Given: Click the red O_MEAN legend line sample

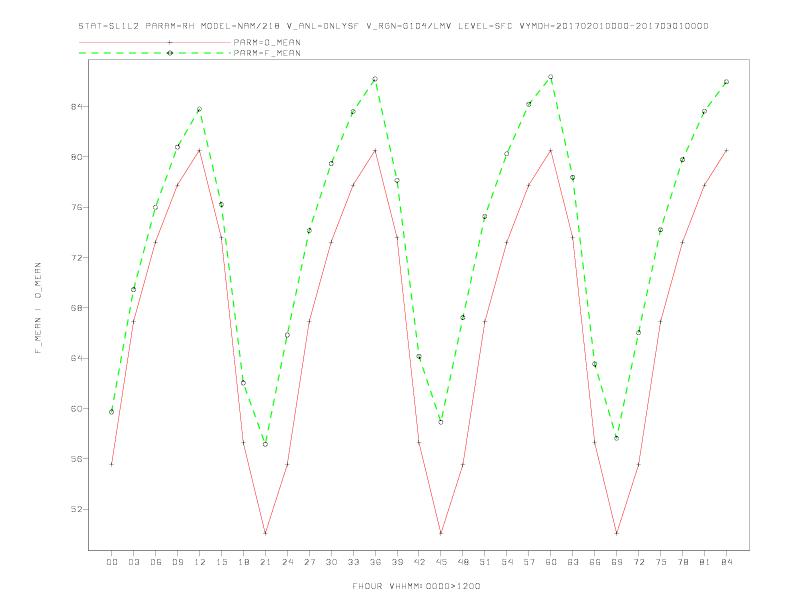Looking at the screenshot, I should point(155,42).
